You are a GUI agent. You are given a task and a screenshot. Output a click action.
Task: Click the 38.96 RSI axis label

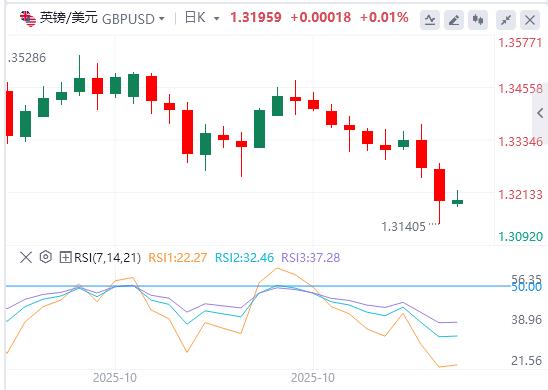click(x=526, y=319)
